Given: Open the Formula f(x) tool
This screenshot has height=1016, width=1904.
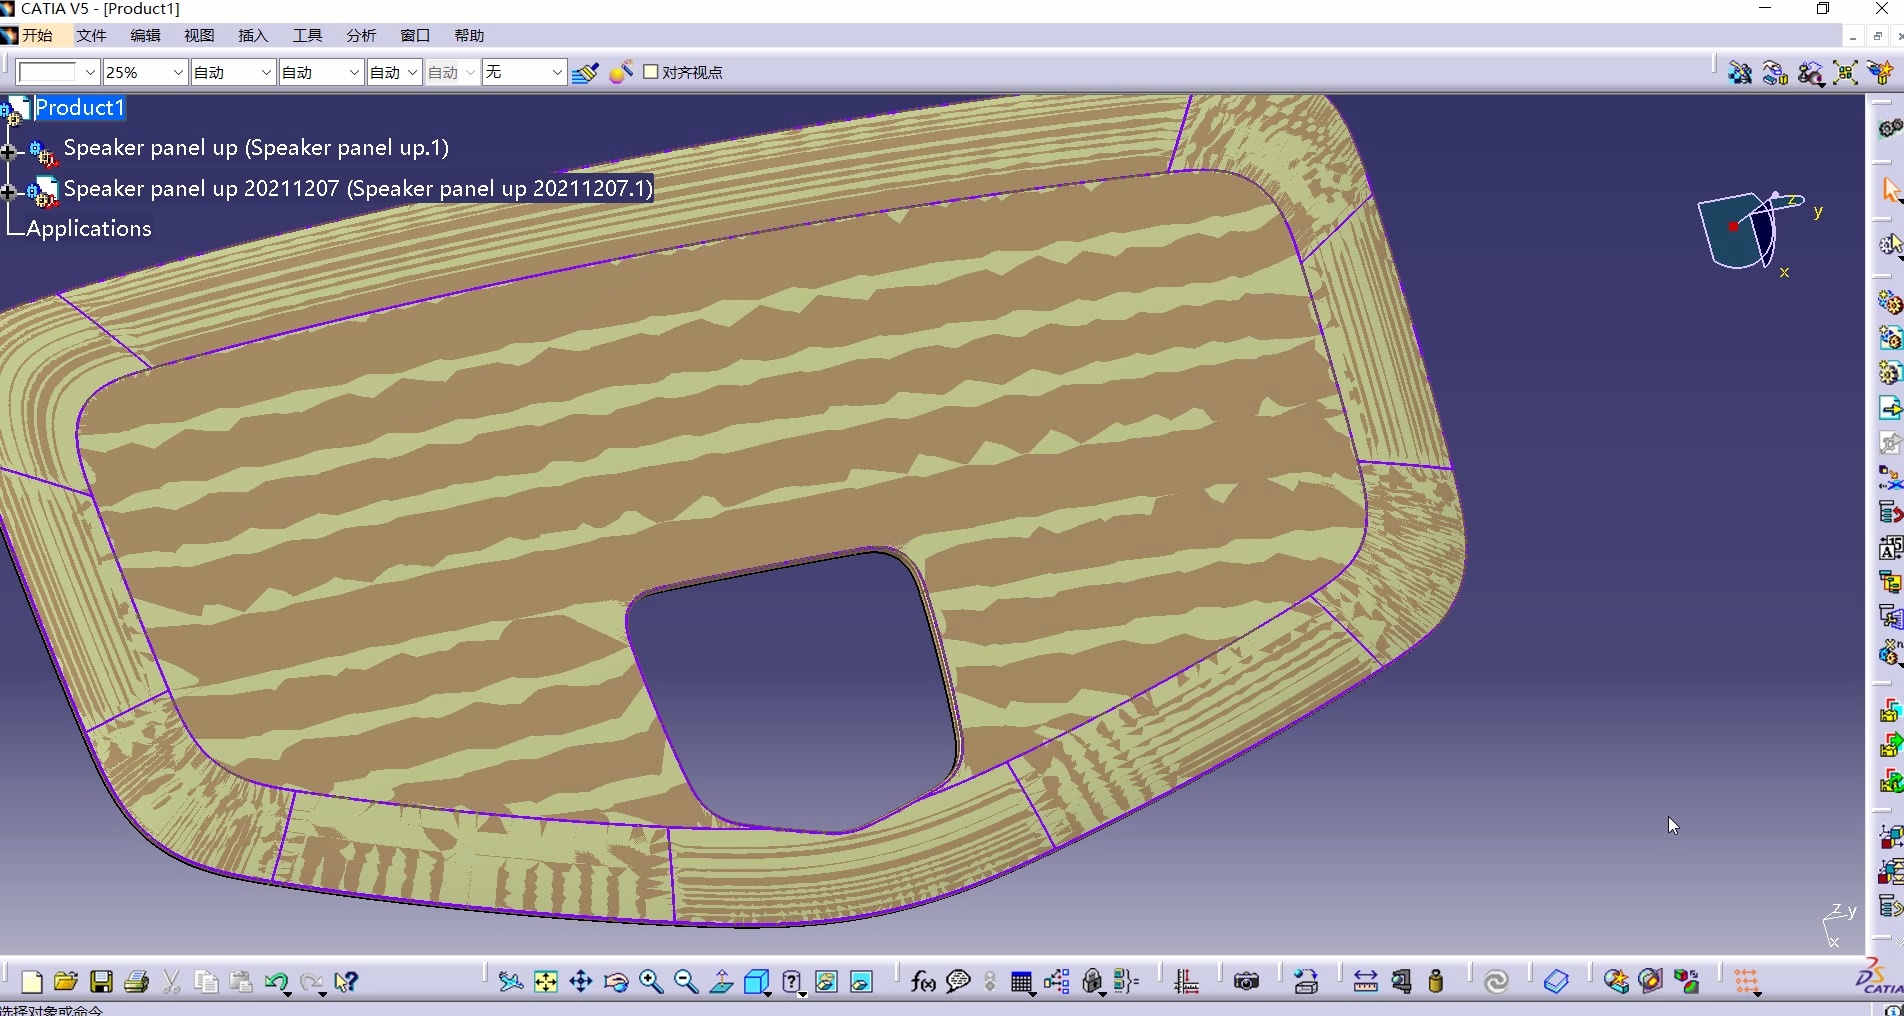Looking at the screenshot, I should click(923, 982).
